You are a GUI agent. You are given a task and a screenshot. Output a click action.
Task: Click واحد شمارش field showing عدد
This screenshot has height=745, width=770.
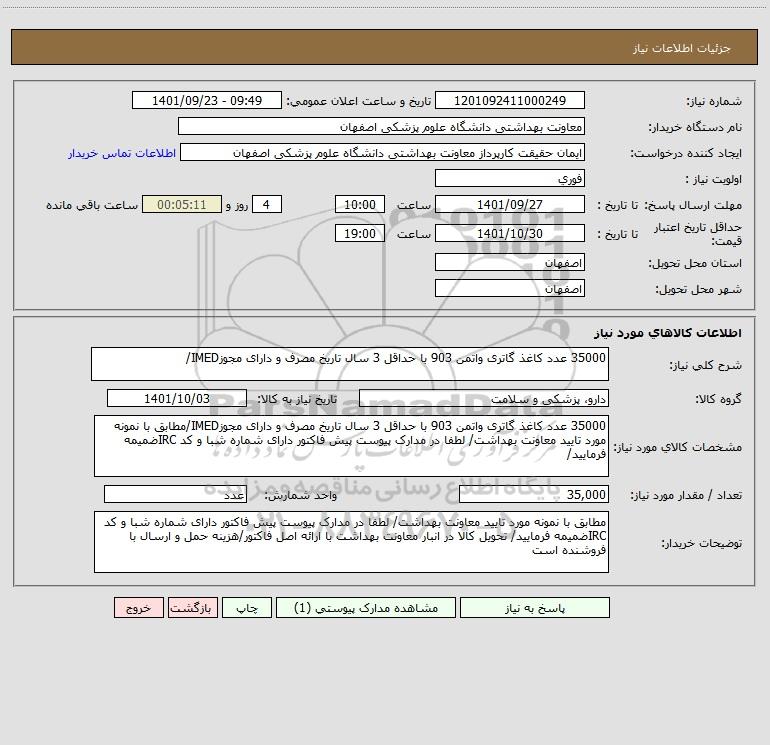tap(175, 495)
